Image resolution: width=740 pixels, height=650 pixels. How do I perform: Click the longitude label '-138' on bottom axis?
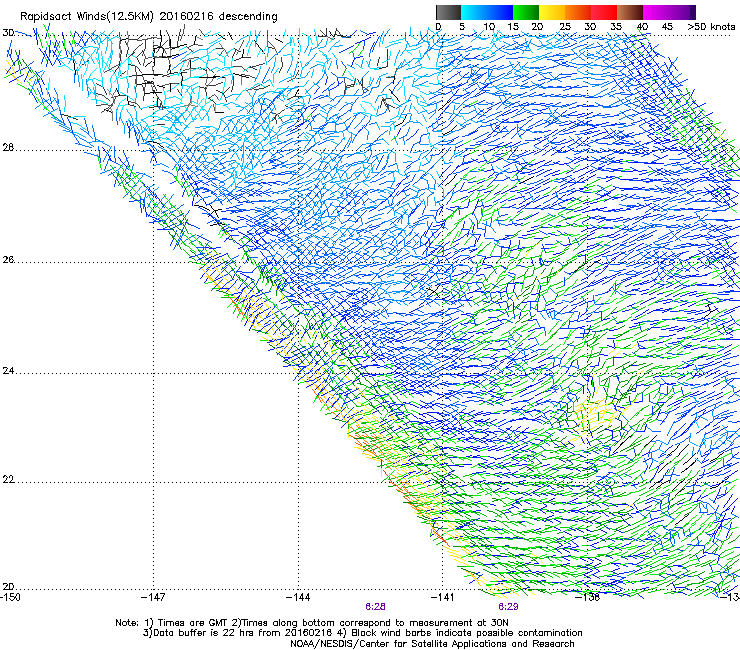click(588, 598)
